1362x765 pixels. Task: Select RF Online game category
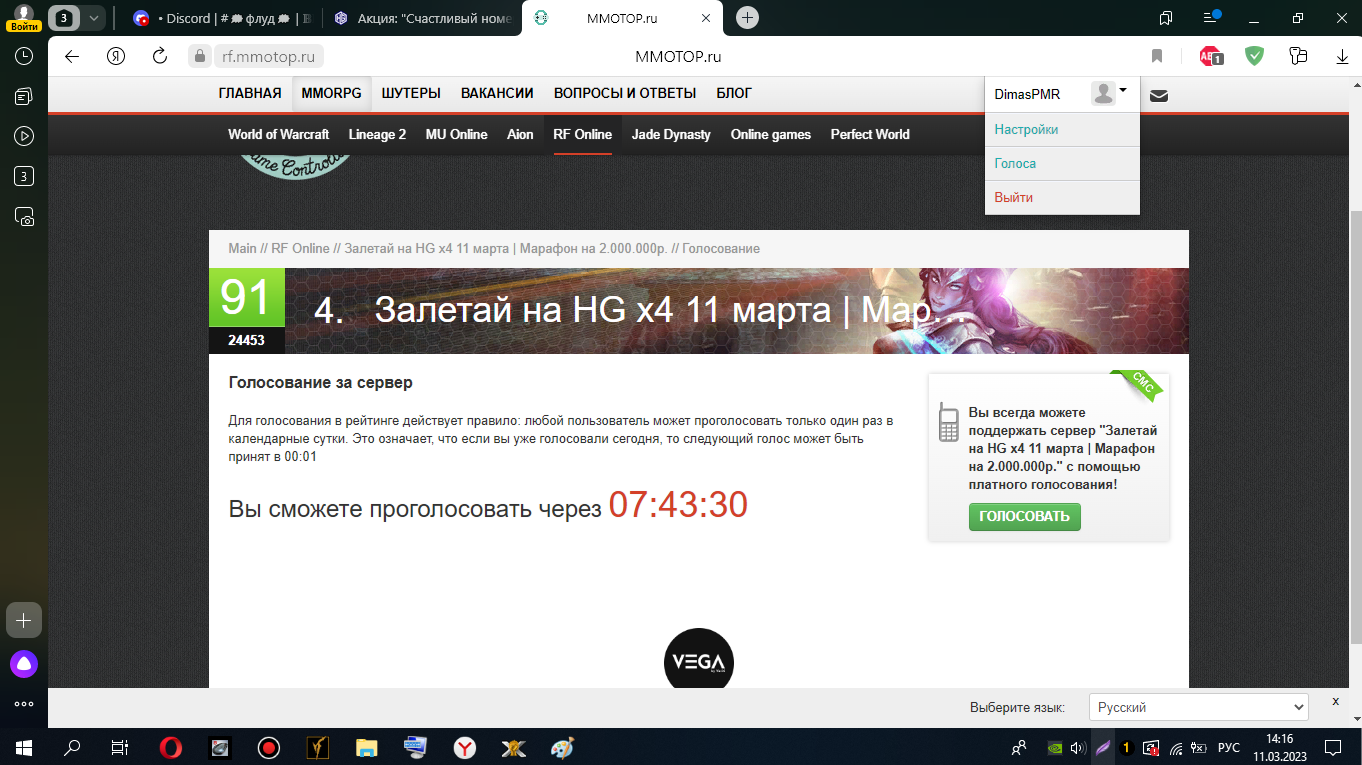[582, 134]
